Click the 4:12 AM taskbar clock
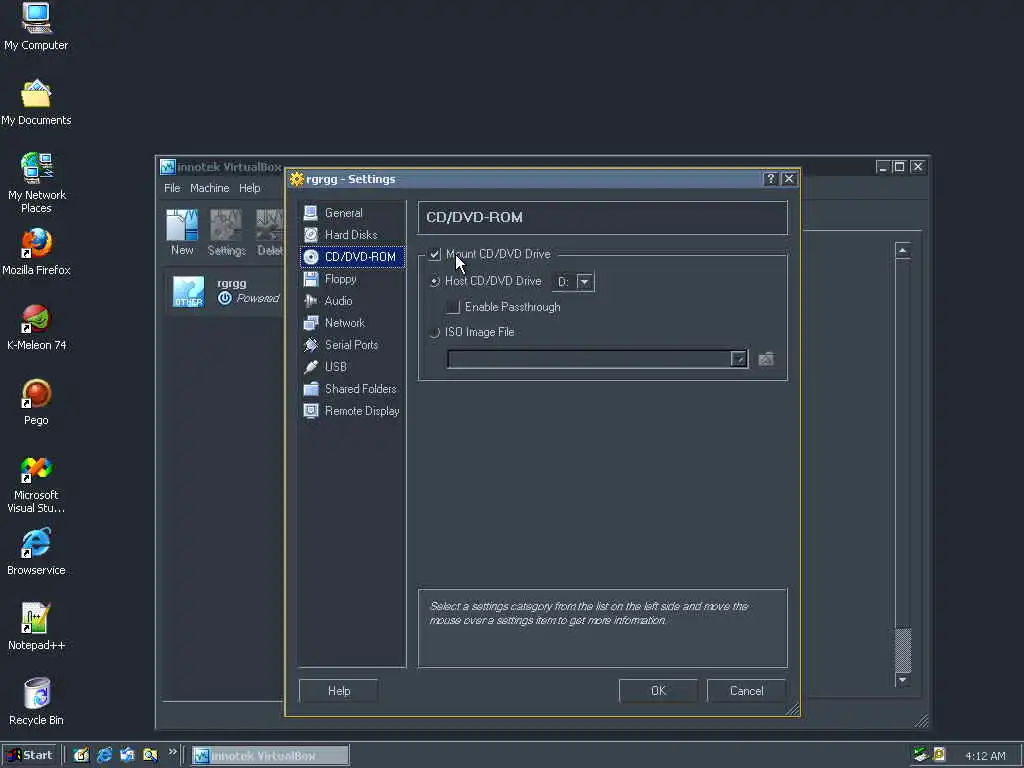The width and height of the screenshot is (1024, 768). coord(985,756)
